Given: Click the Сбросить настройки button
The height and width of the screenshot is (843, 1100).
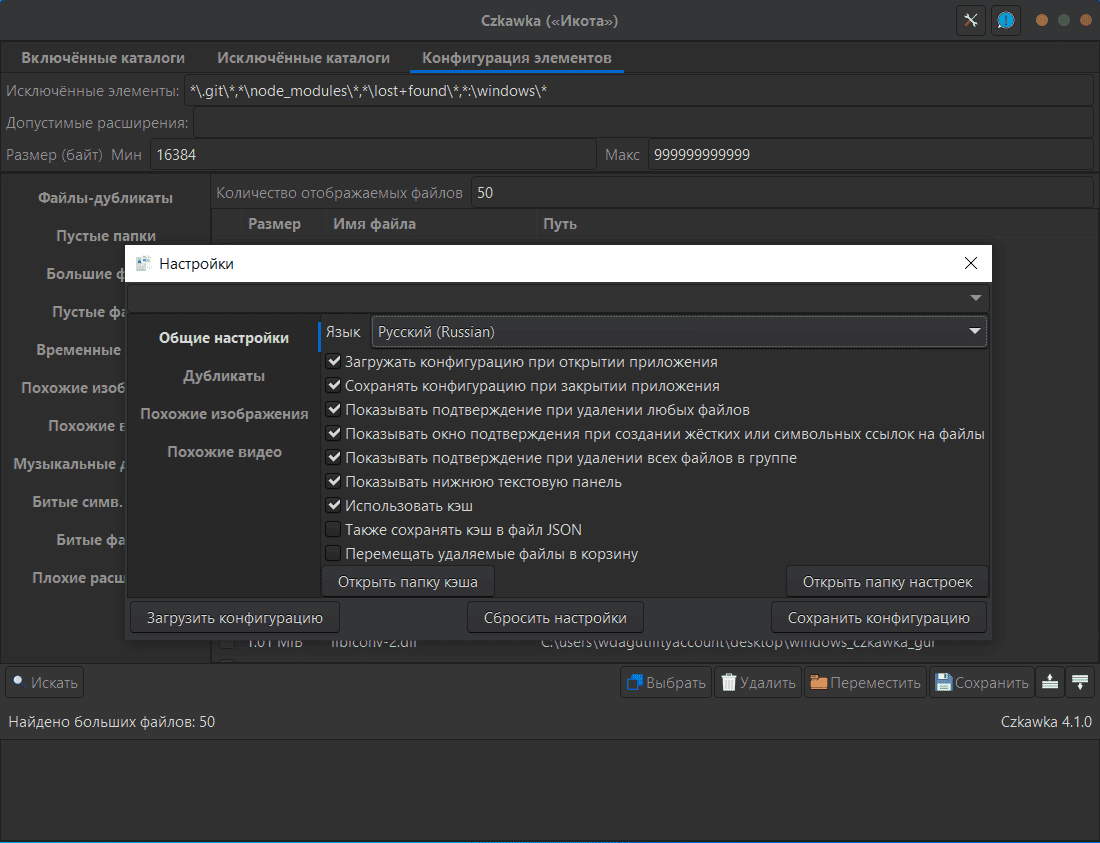Looking at the screenshot, I should tap(555, 618).
